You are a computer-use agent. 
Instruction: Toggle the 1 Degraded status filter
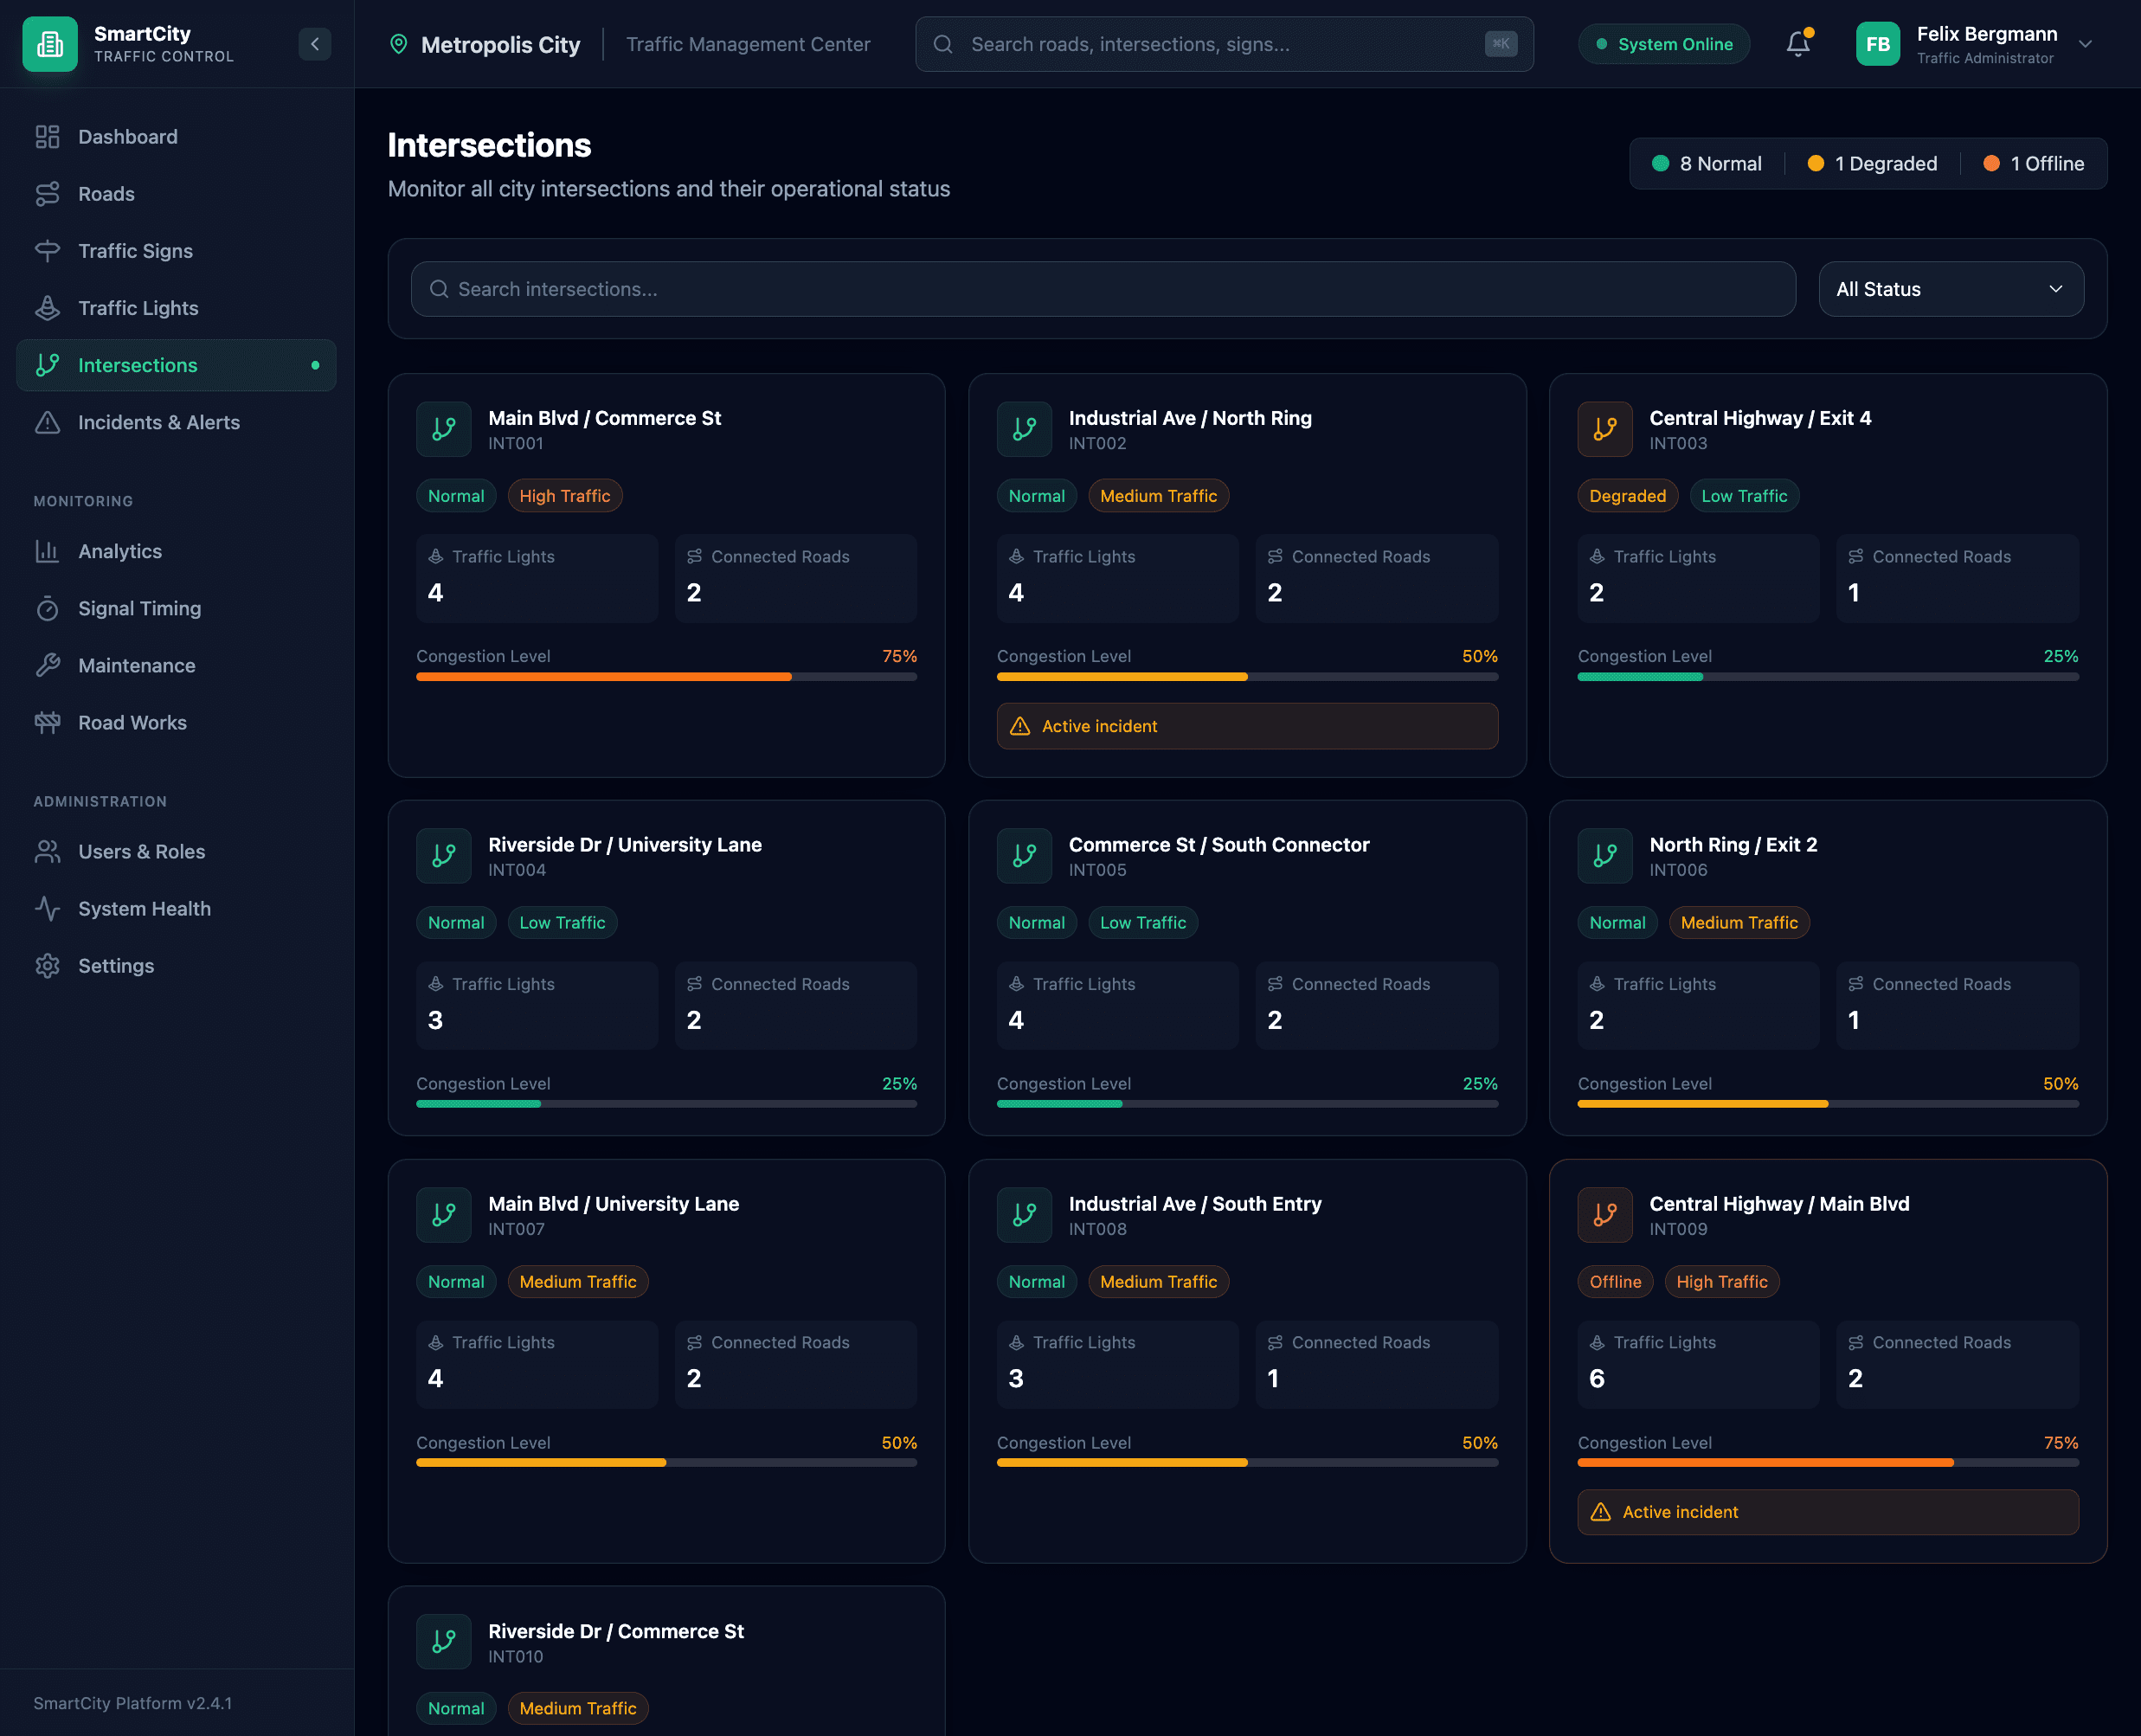coord(1872,163)
